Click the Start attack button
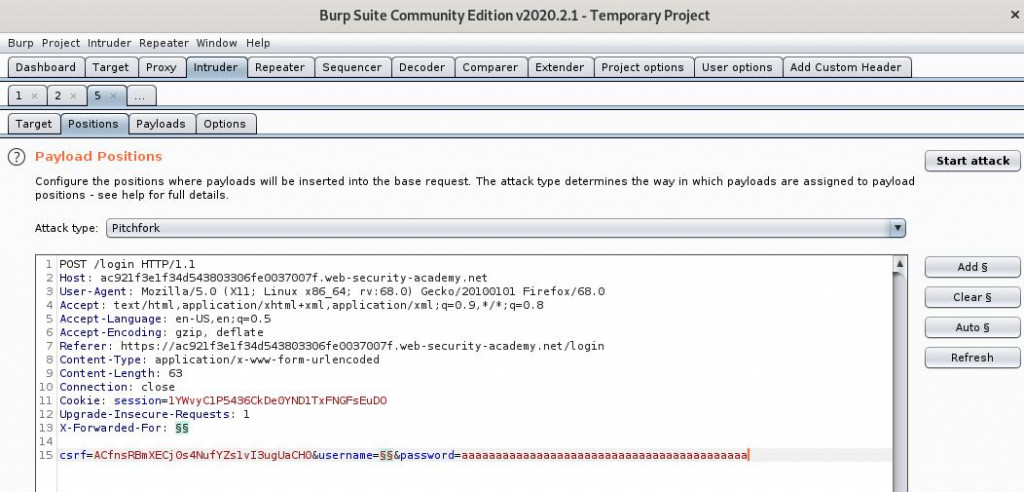Viewport: 1024px width, 492px height. point(973,161)
